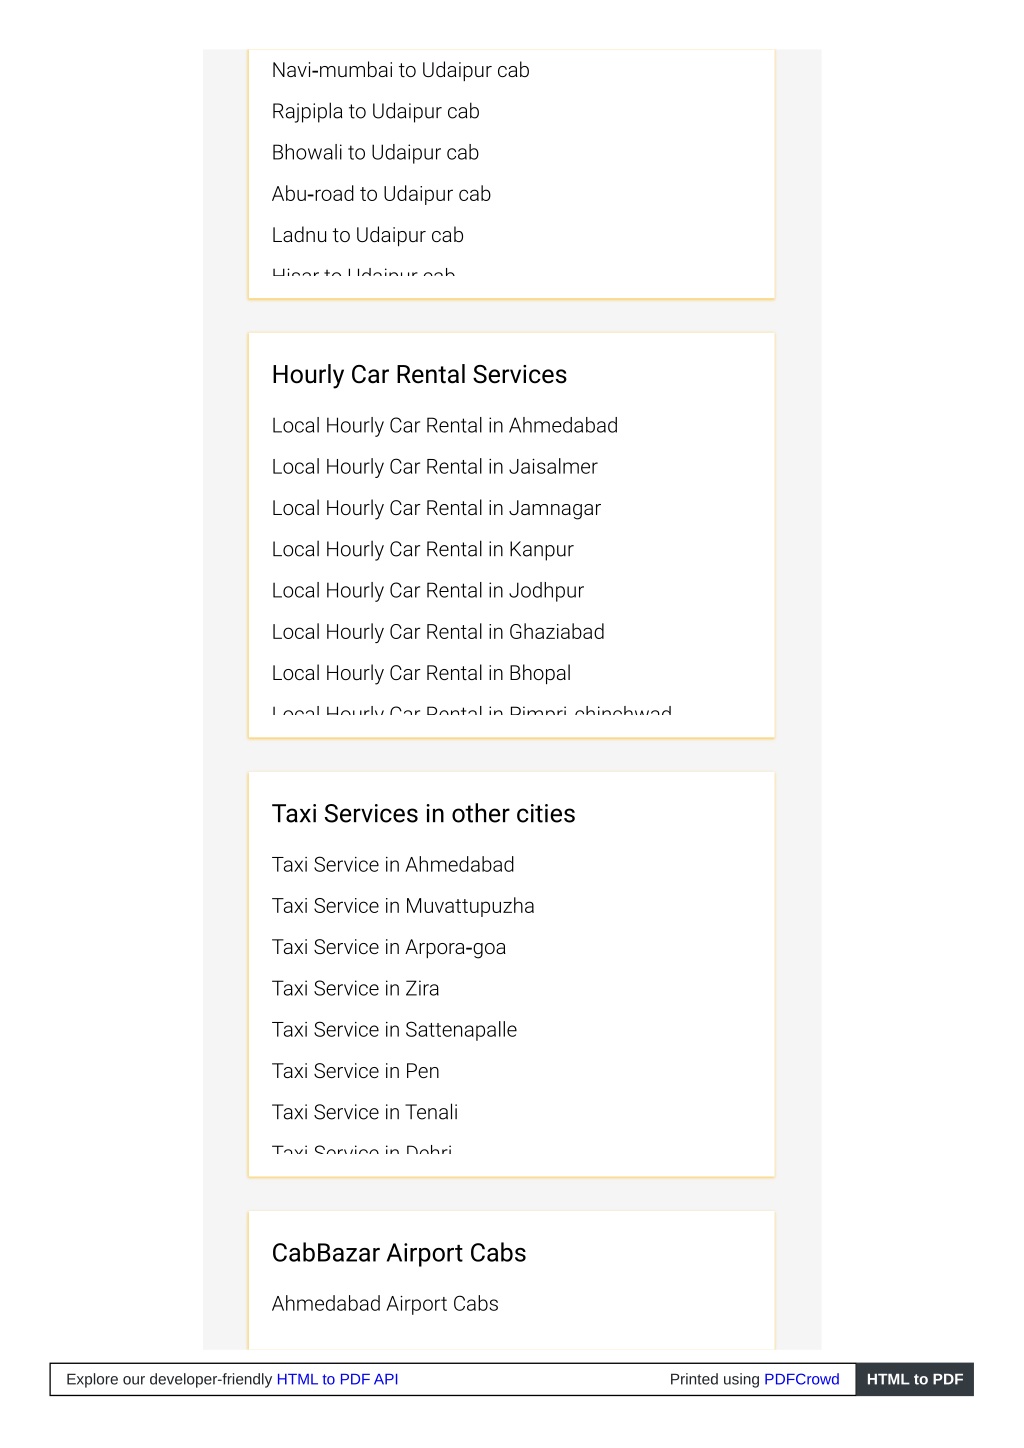Open Local Hourly Car Rental in Kanpur

422,549
